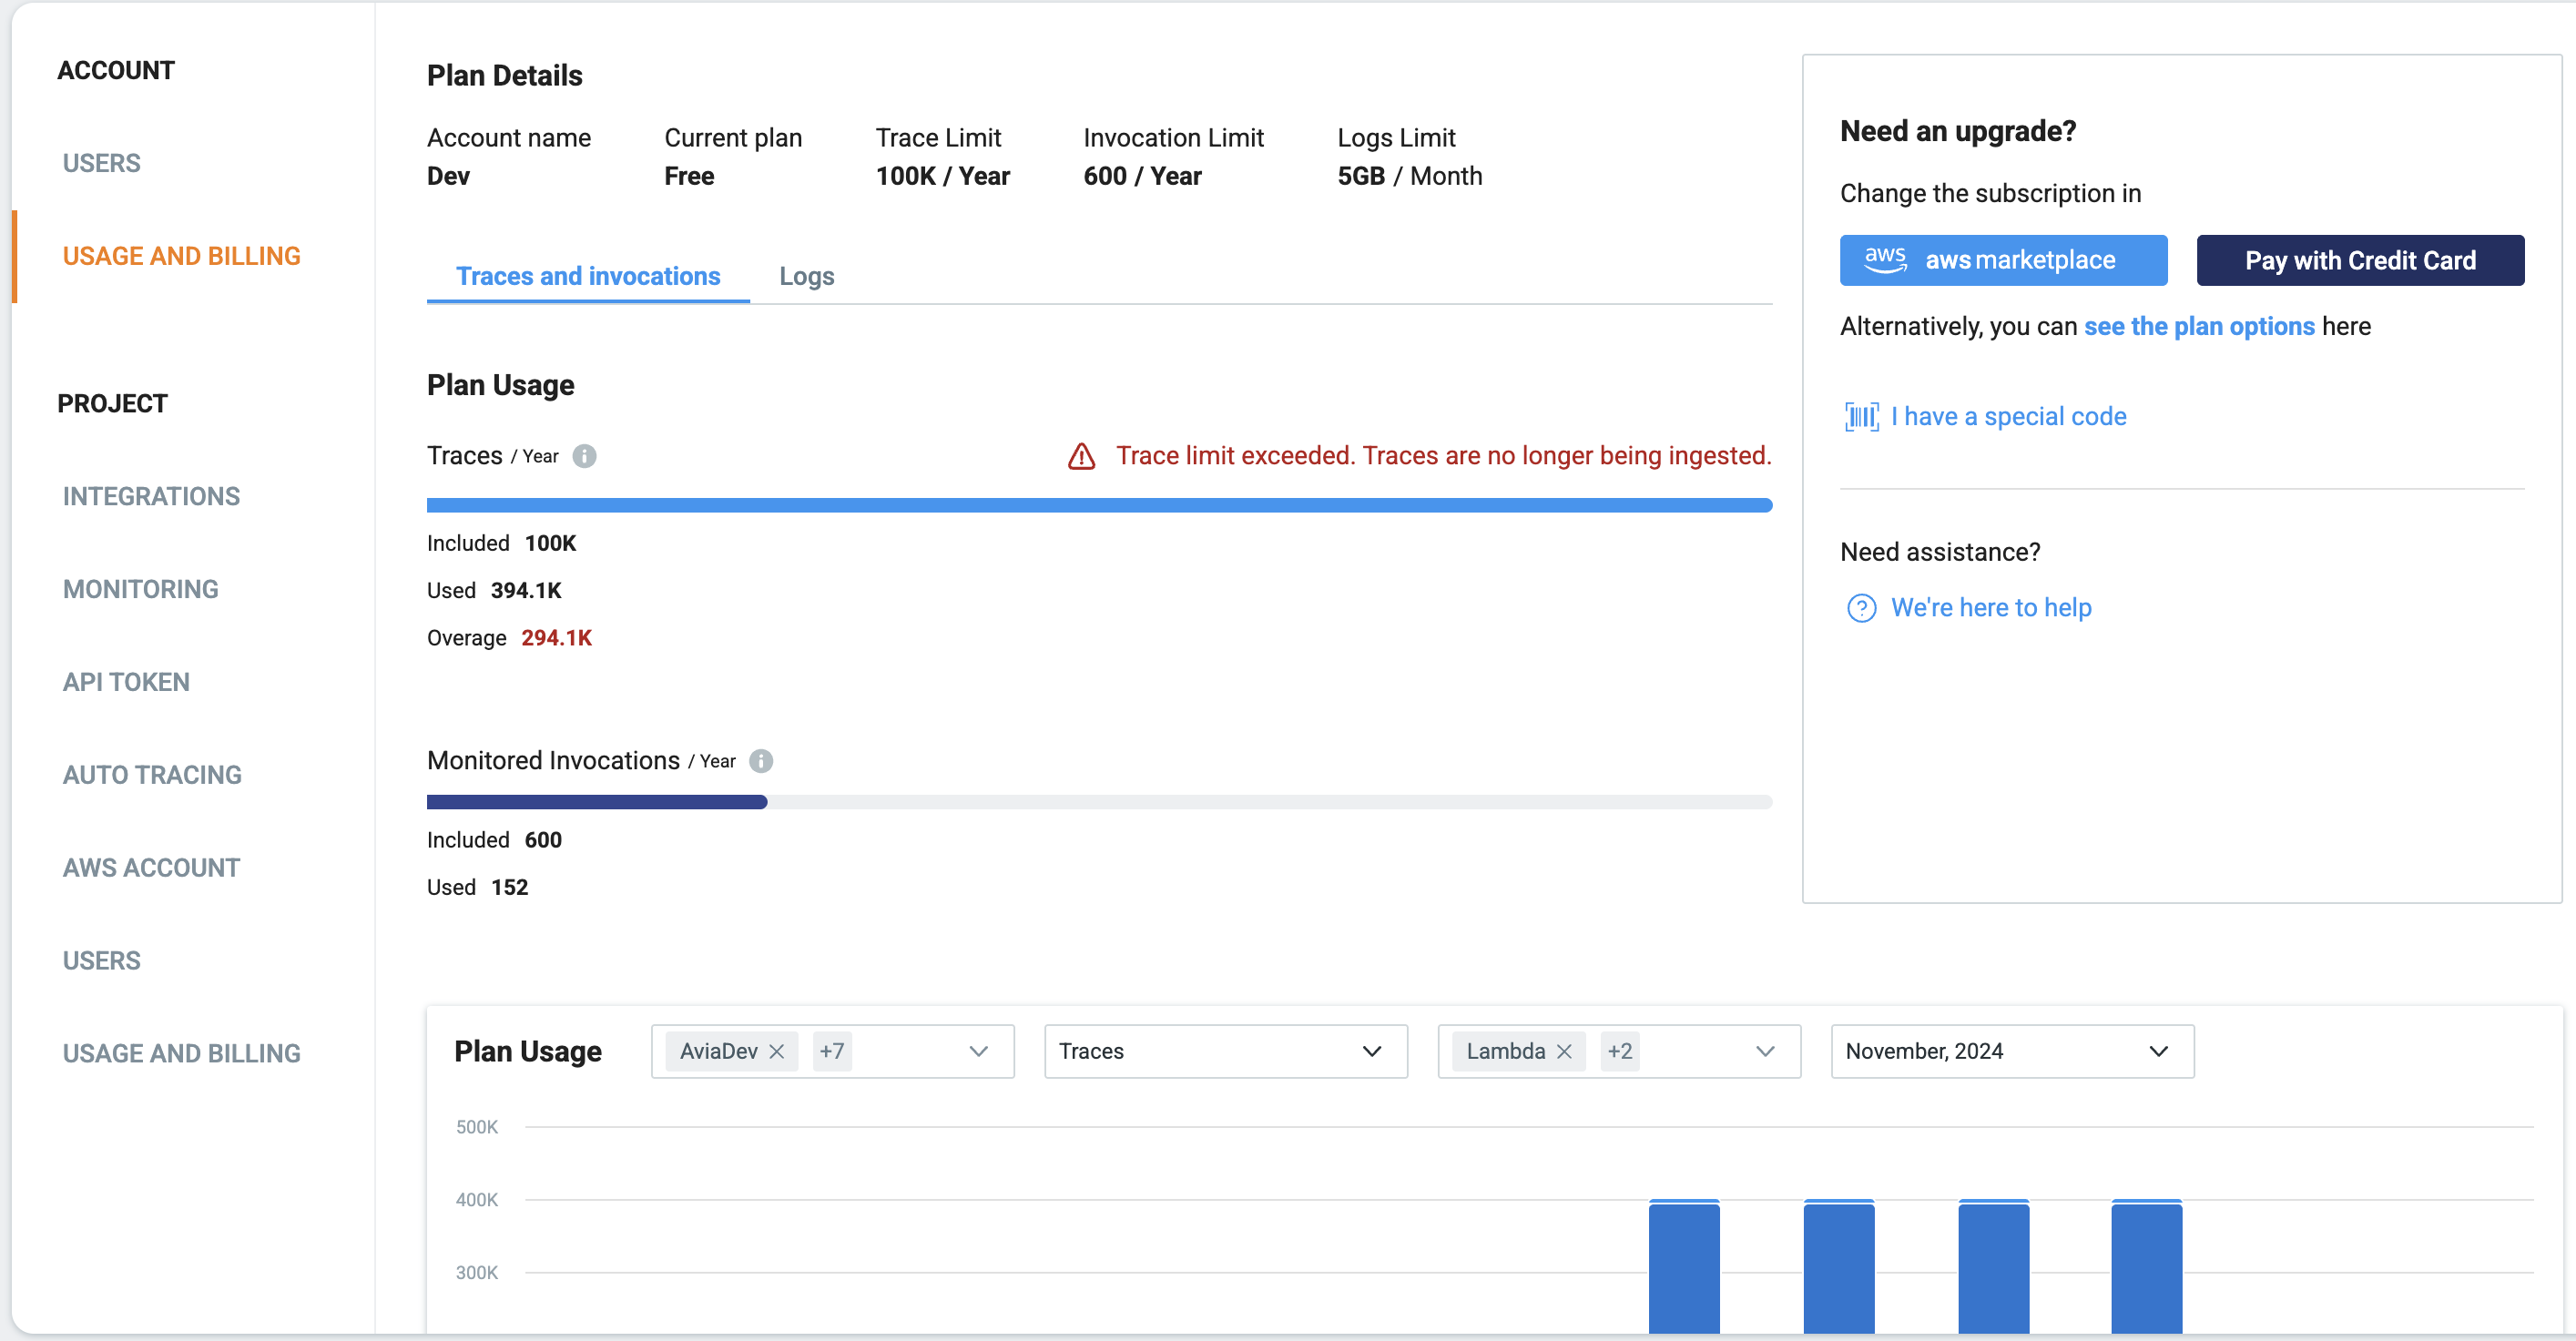This screenshot has height=1341, width=2576.
Task: Click the first blue bar in chart
Action: point(1684,1266)
